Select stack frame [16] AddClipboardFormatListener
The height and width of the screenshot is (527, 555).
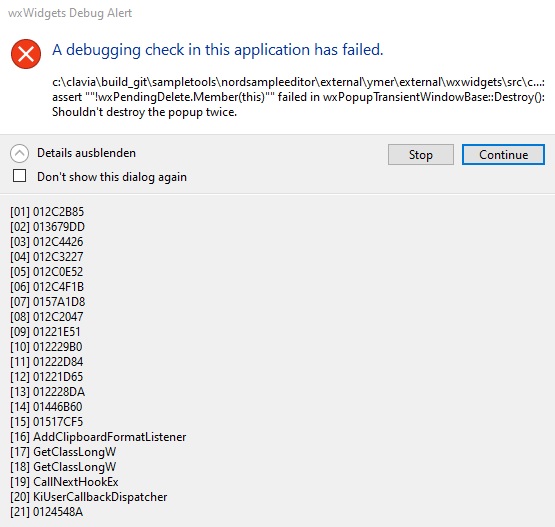[98, 437]
